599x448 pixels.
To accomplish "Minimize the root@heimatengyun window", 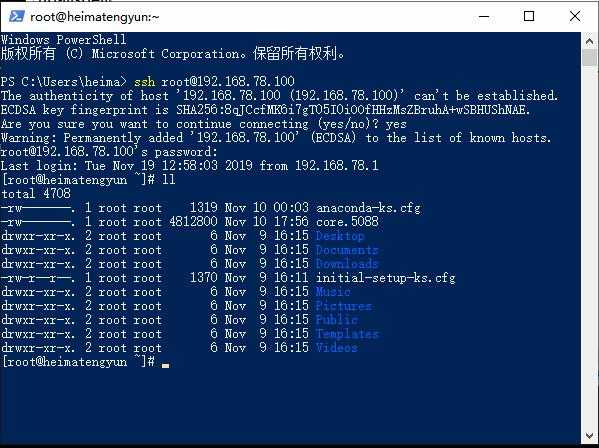I will click(x=484, y=16).
